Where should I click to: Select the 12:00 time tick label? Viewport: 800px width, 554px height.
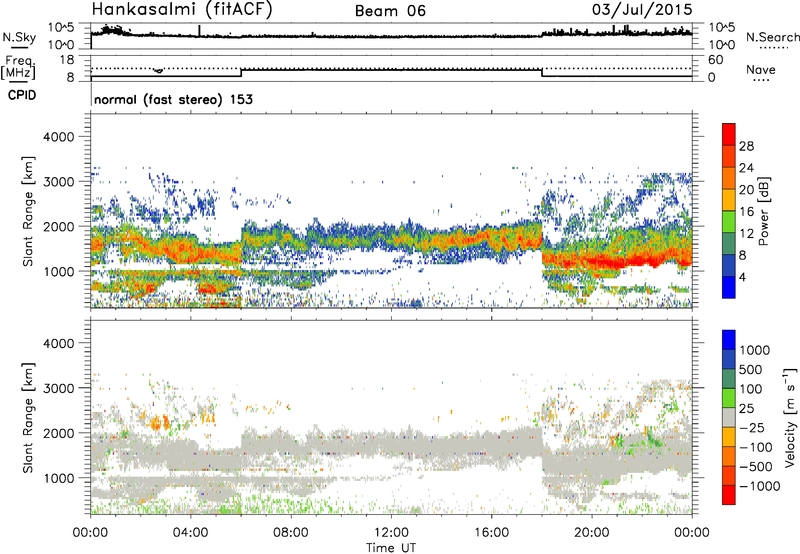pos(391,532)
